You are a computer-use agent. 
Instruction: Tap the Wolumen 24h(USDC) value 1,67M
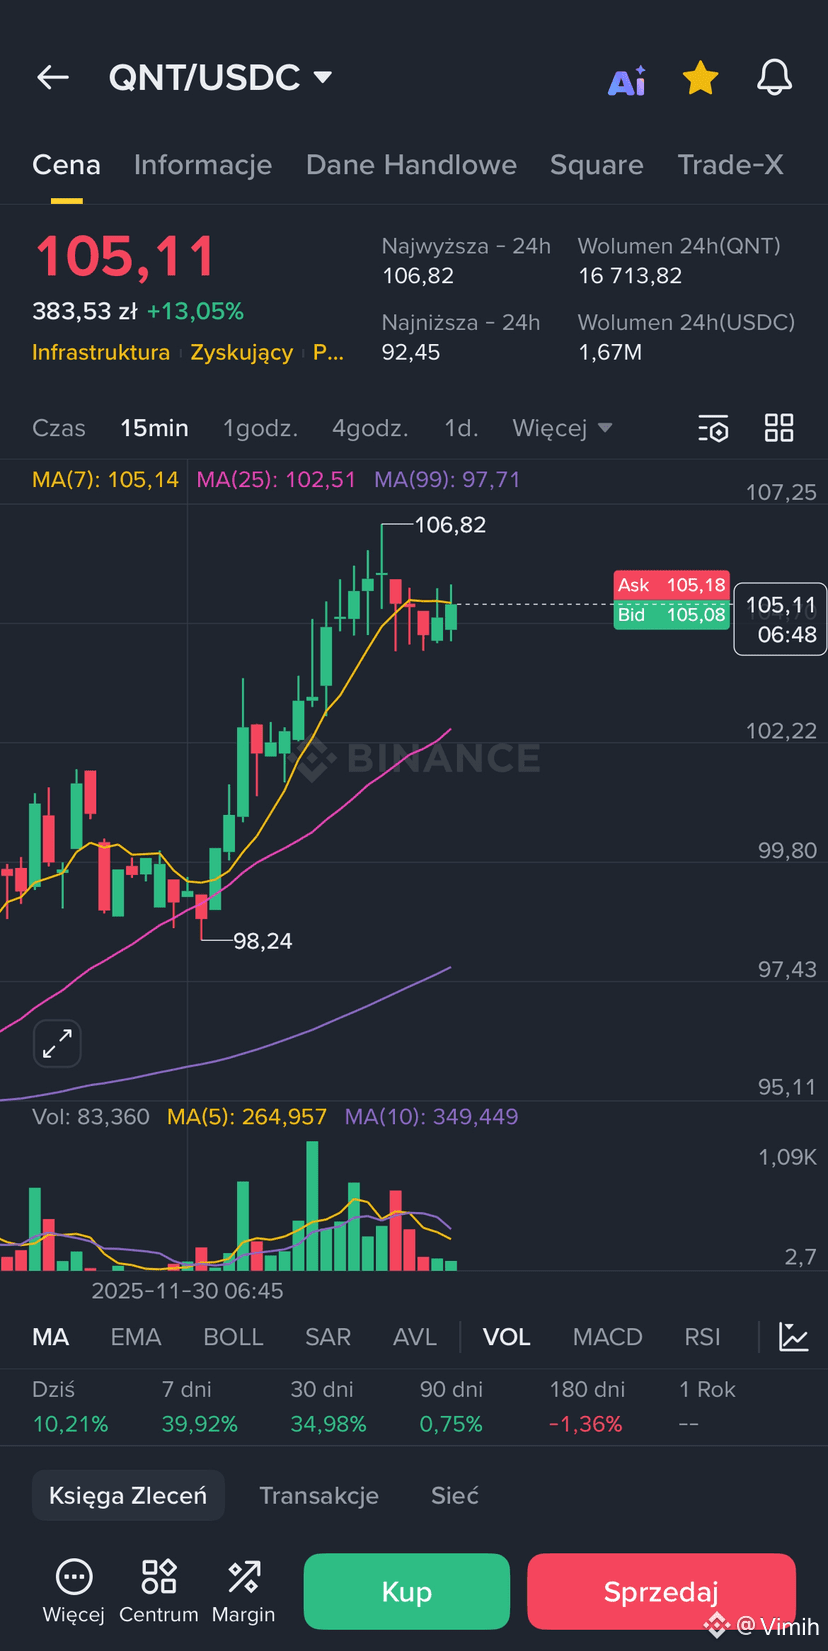(x=610, y=352)
